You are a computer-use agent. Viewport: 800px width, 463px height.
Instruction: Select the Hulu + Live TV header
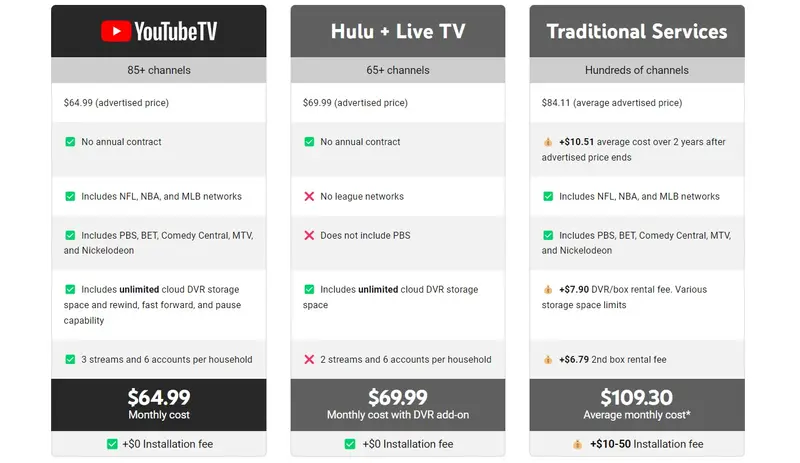(x=398, y=31)
